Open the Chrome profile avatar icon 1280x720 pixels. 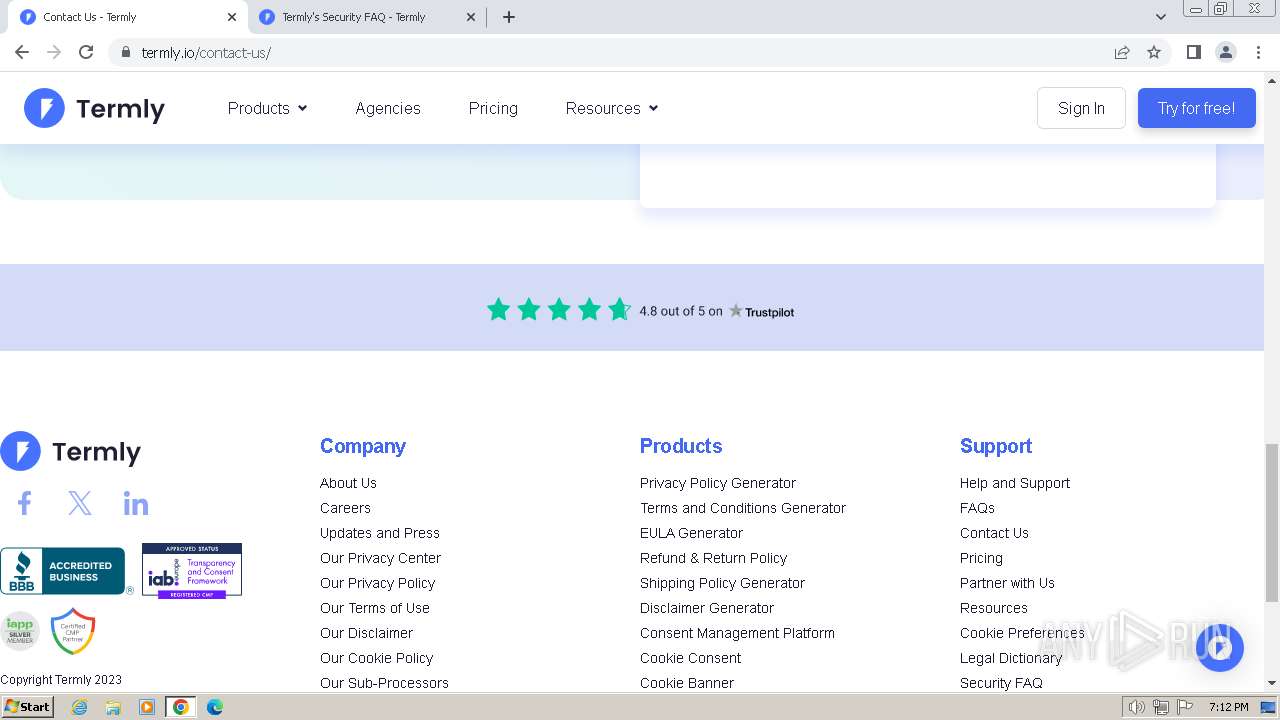(x=1226, y=52)
